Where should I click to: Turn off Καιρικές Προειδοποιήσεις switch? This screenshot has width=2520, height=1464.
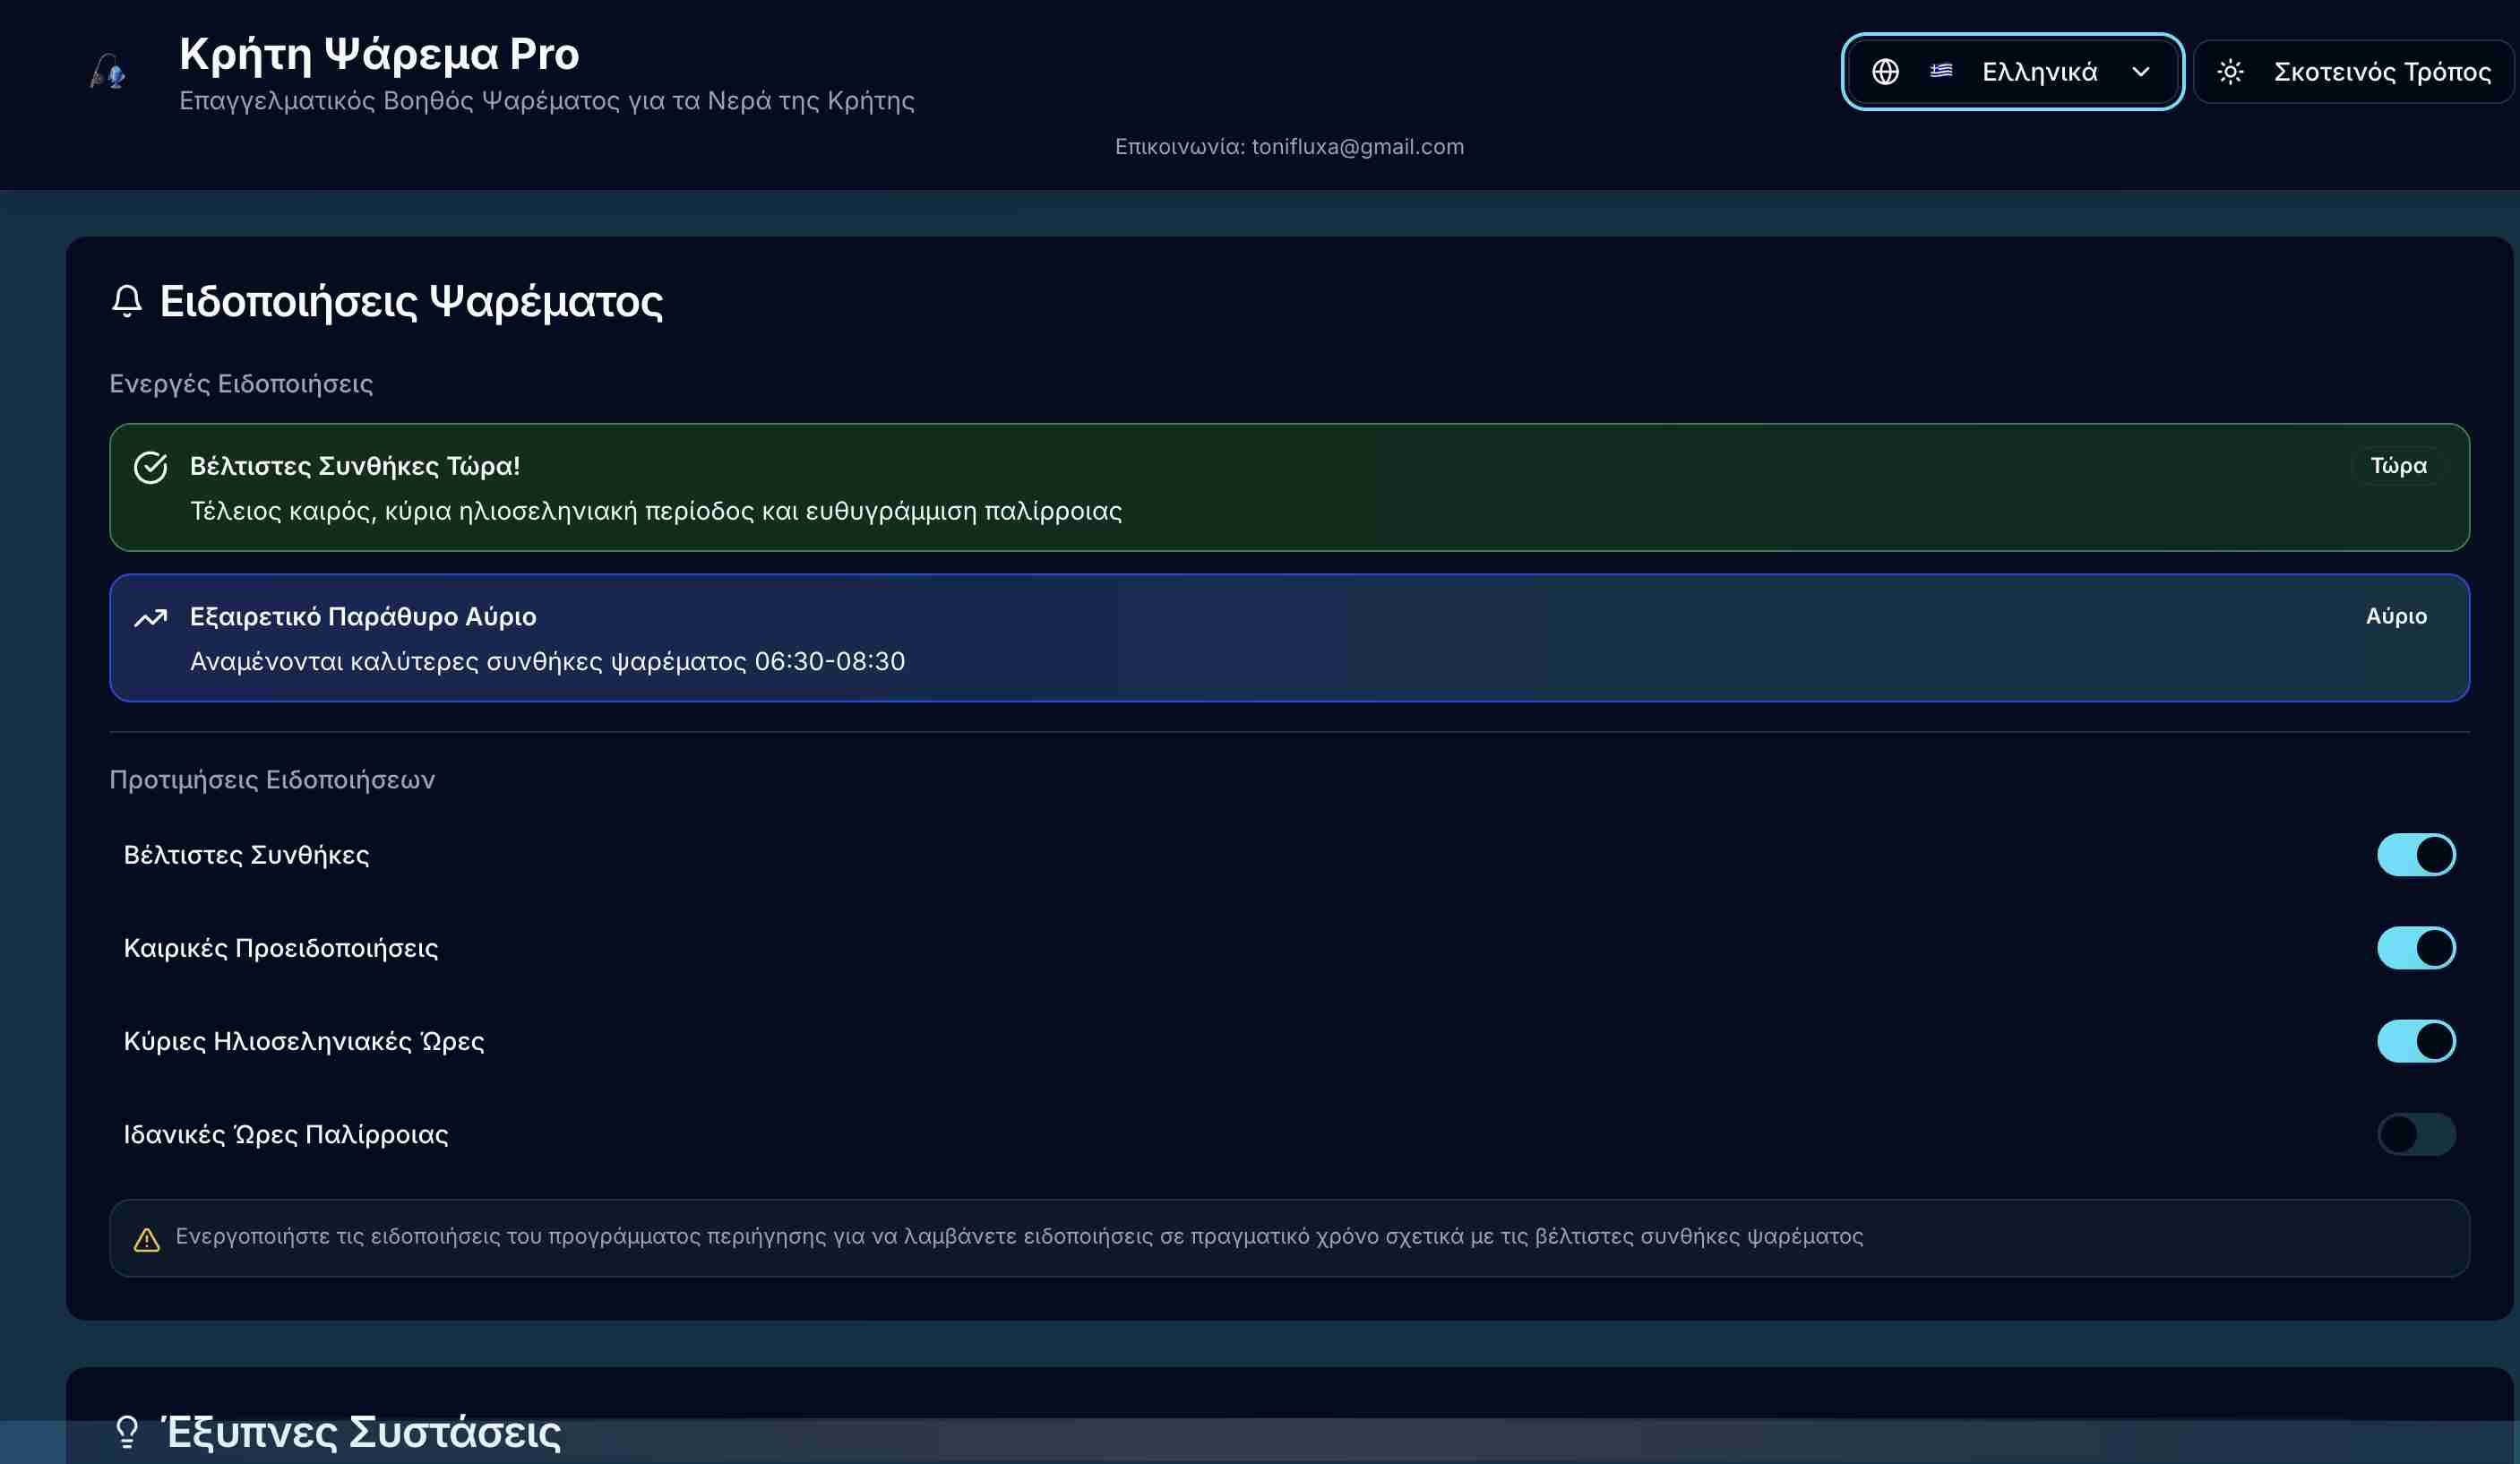(x=2416, y=948)
